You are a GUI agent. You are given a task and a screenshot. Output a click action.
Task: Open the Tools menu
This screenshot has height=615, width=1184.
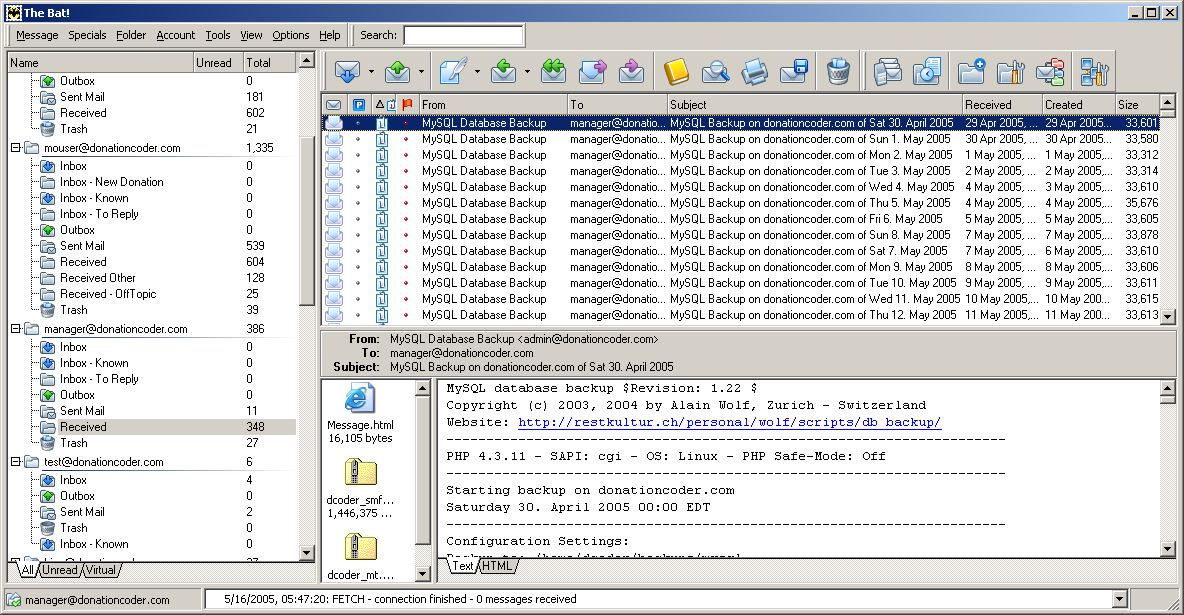coord(217,35)
